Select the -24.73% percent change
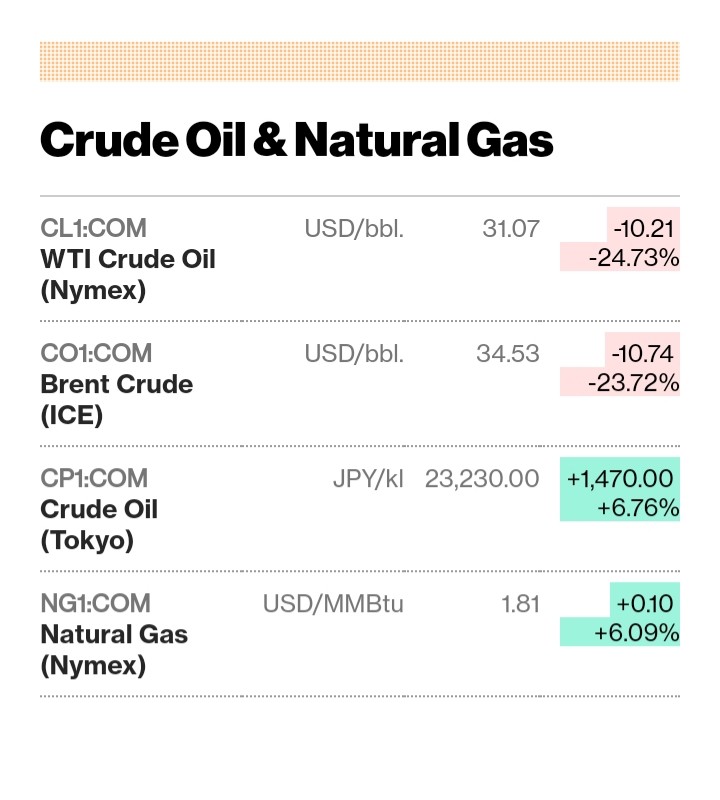This screenshot has width=720, height=800. point(634,258)
